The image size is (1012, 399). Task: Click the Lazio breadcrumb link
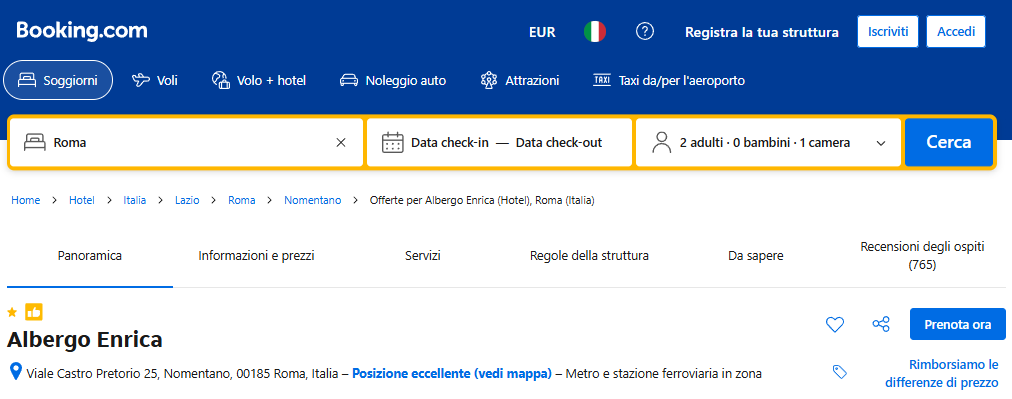187,200
